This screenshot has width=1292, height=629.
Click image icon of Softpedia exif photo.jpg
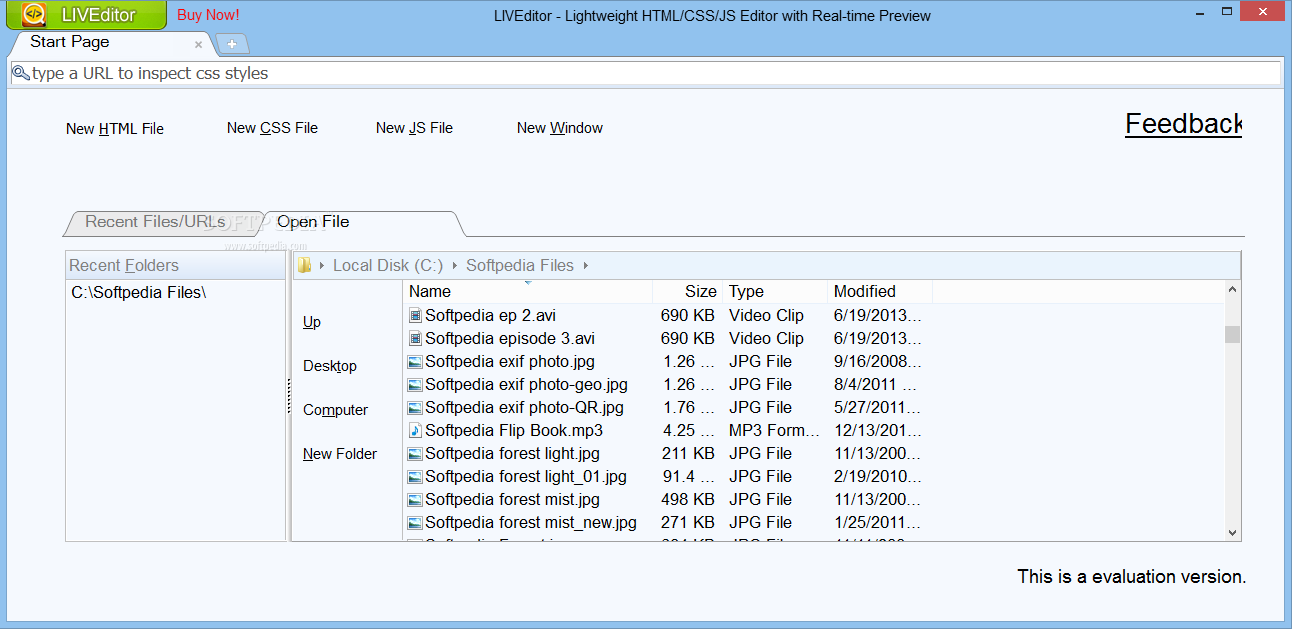point(415,361)
